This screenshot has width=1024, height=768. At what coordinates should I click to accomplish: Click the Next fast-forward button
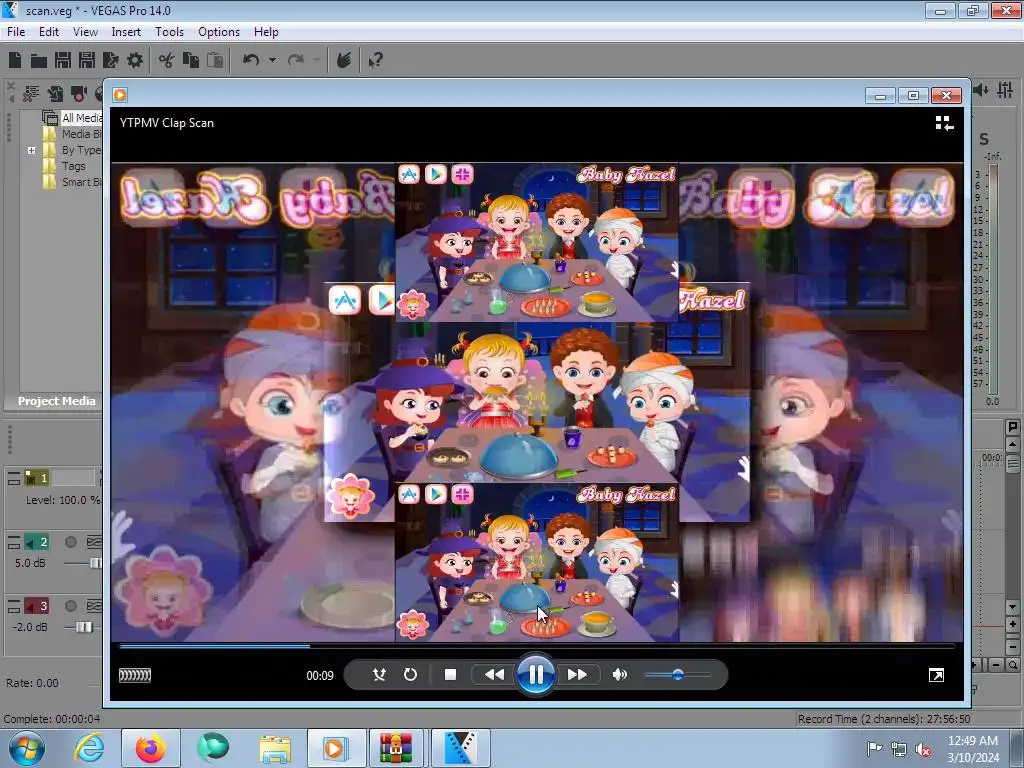tap(577, 675)
